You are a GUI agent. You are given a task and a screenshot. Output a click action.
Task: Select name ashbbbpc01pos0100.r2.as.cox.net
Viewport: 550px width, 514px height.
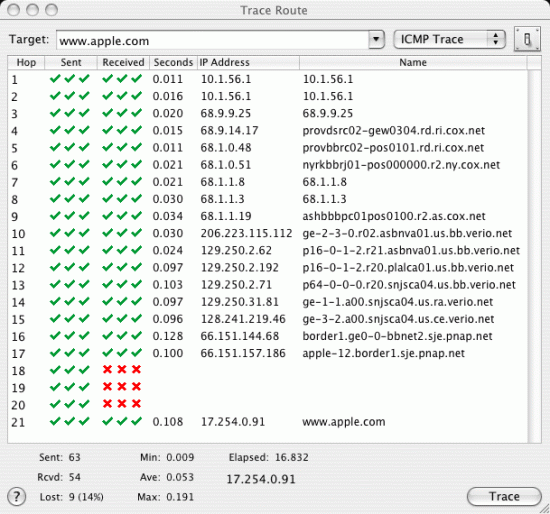point(394,216)
